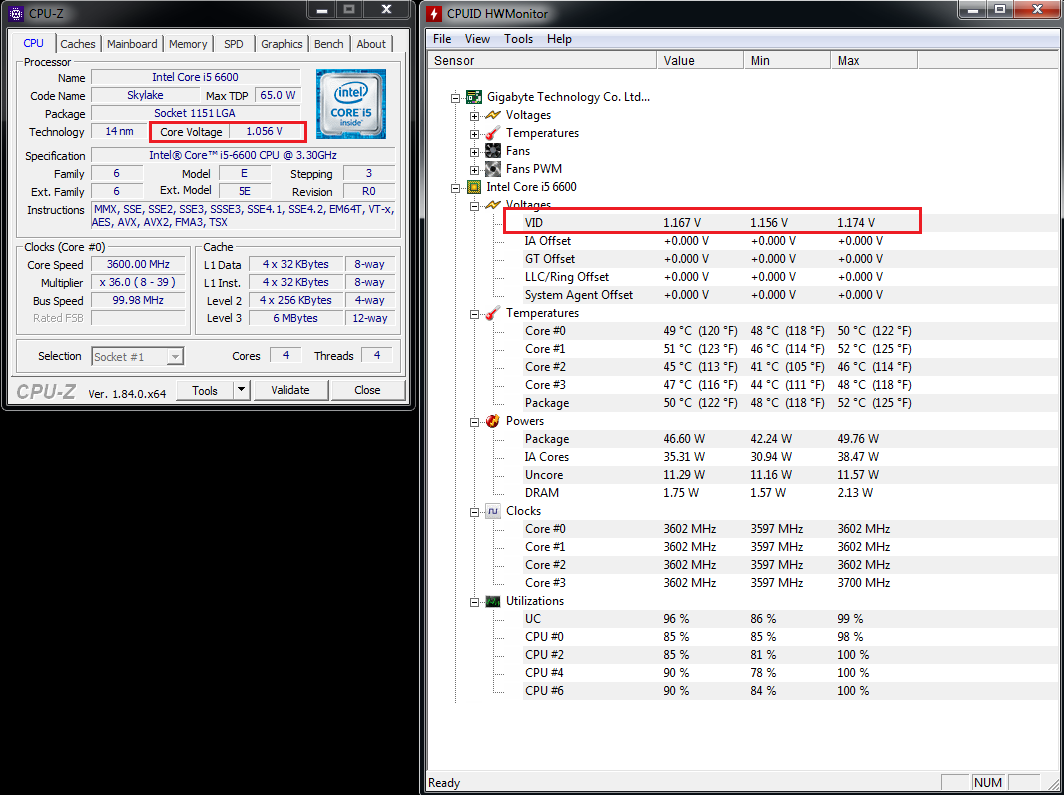Open the View menu in HWMonitor

click(x=477, y=39)
